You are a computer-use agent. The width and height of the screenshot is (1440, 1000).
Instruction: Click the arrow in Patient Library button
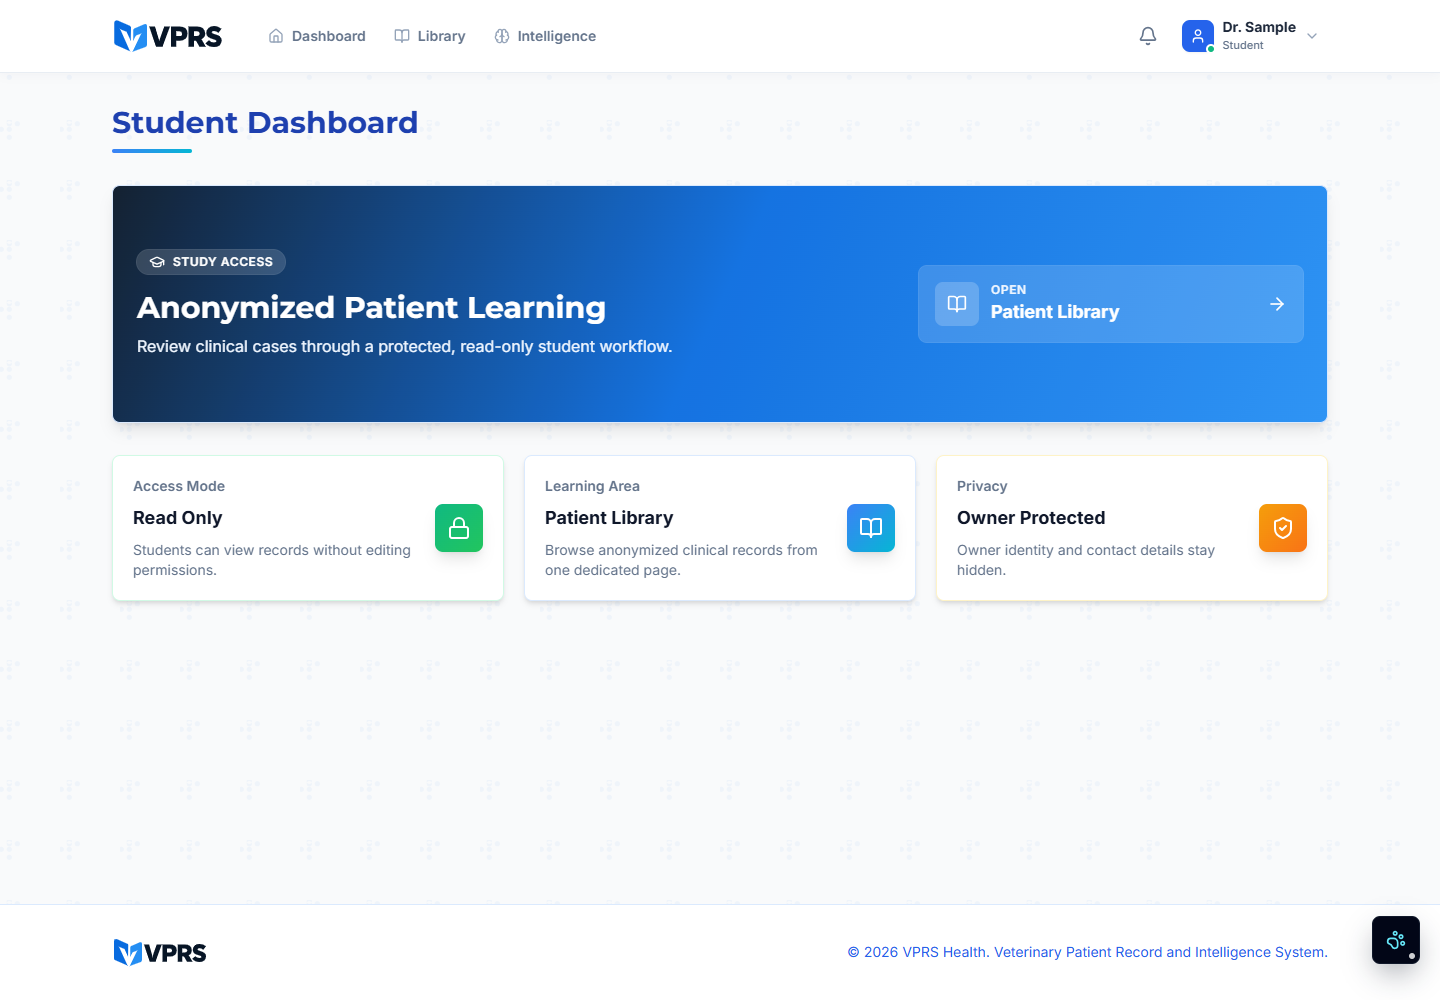pos(1277,304)
